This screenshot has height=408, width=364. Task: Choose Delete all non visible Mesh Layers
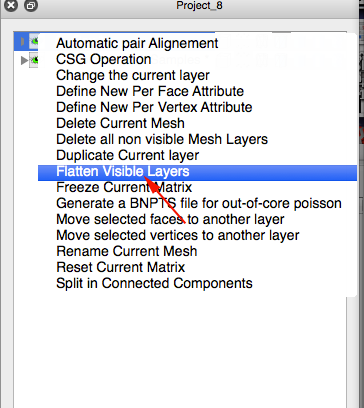click(x=197, y=140)
